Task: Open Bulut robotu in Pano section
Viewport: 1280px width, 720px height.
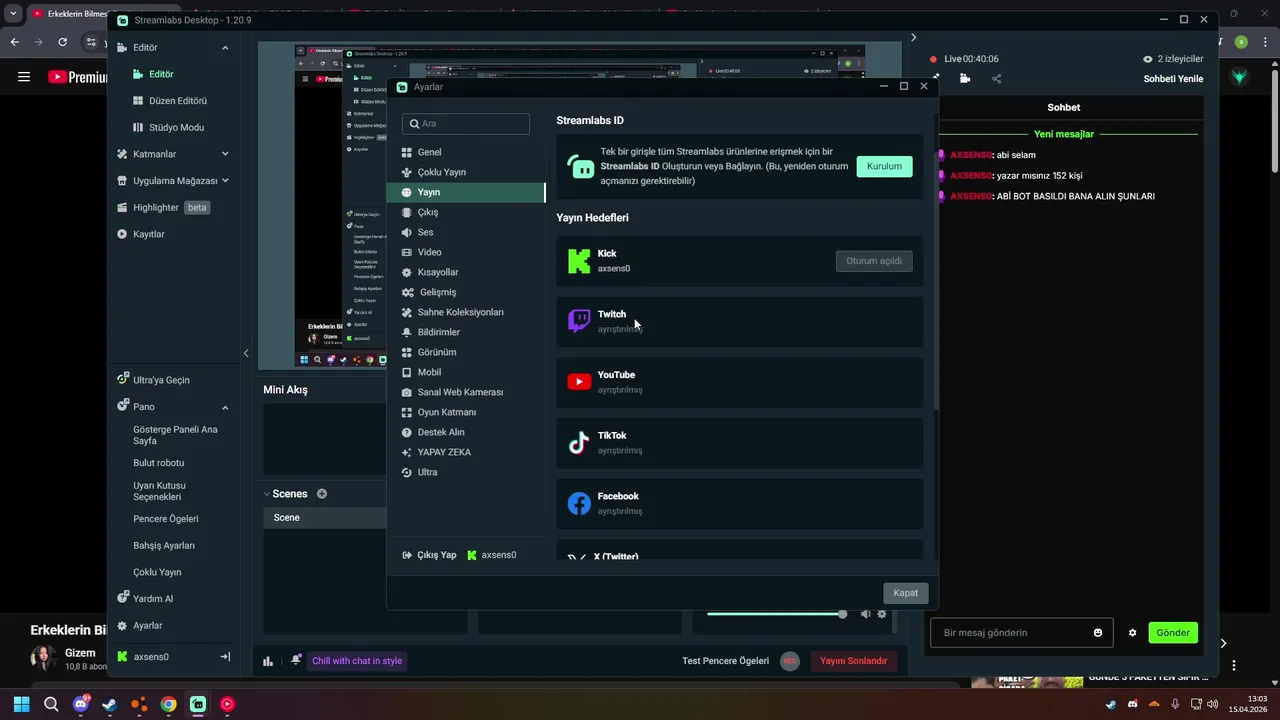Action: (158, 463)
